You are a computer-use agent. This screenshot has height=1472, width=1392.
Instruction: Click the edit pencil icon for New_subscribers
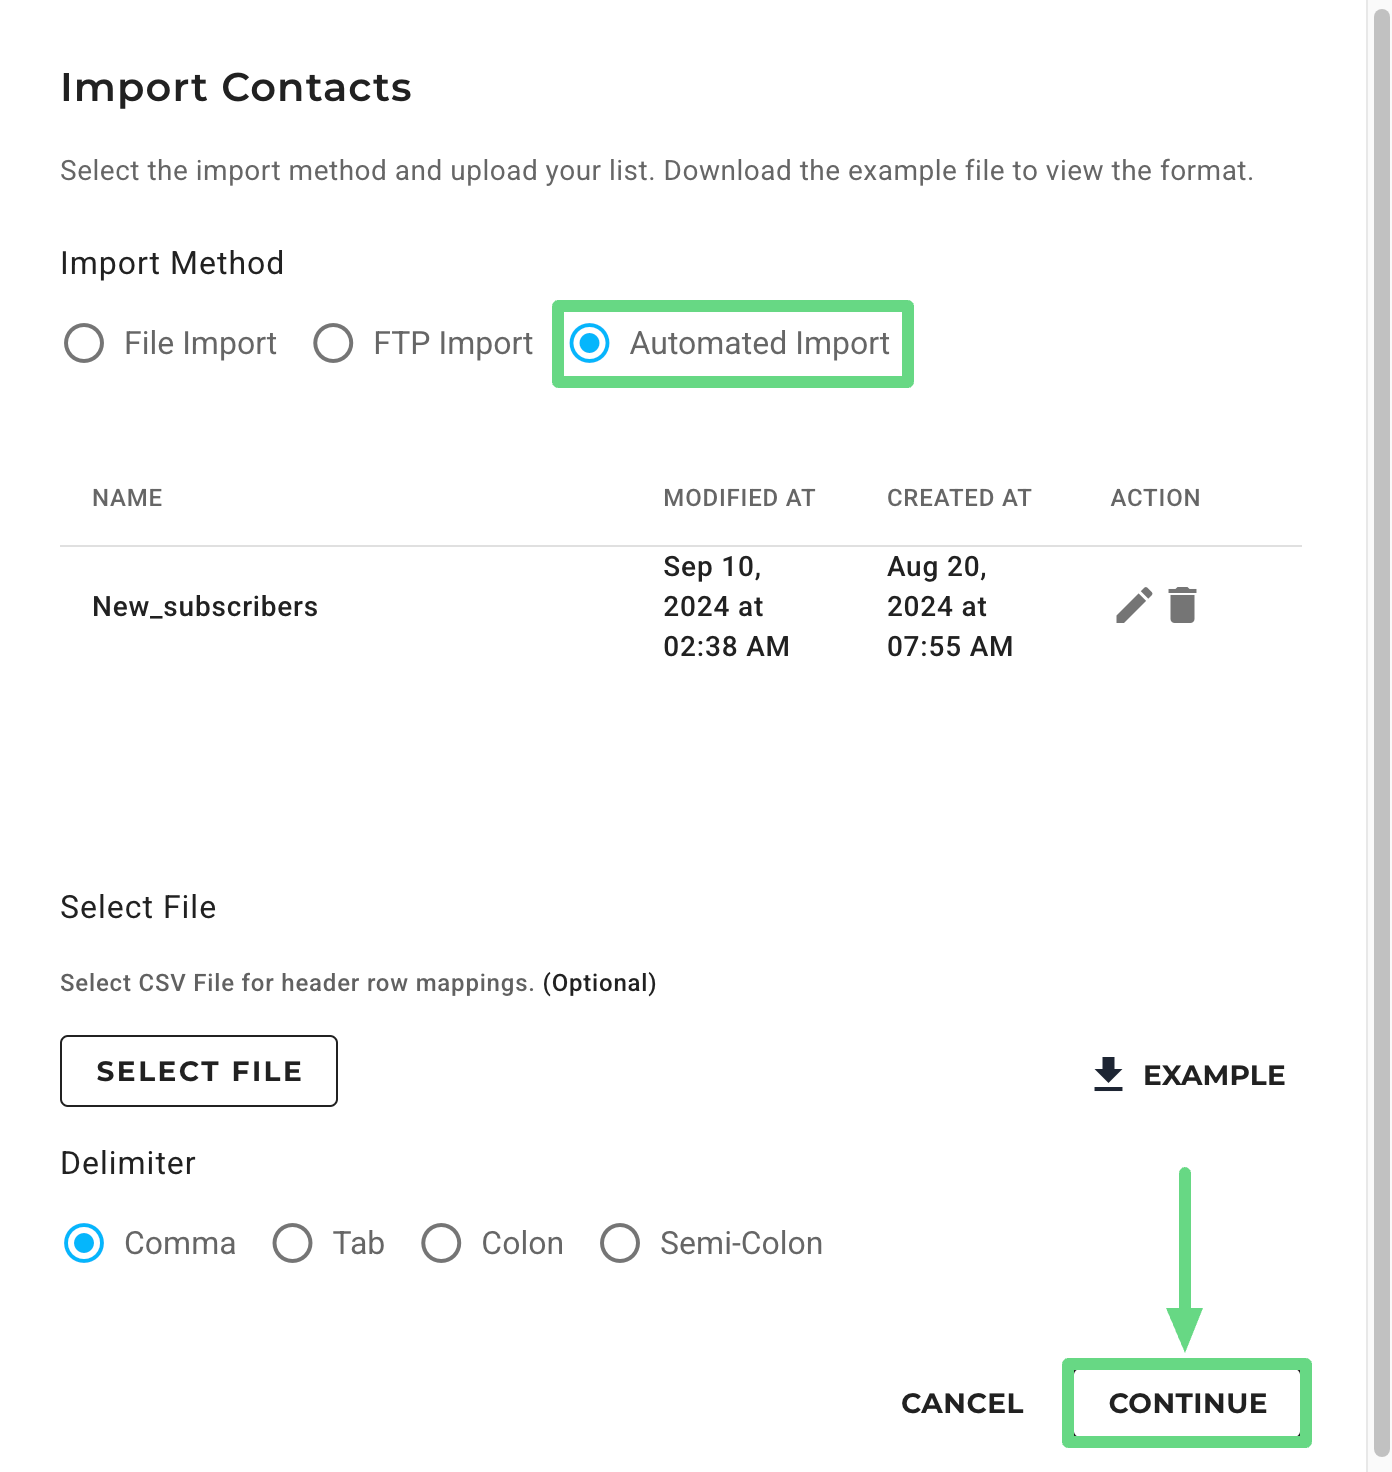1133,606
